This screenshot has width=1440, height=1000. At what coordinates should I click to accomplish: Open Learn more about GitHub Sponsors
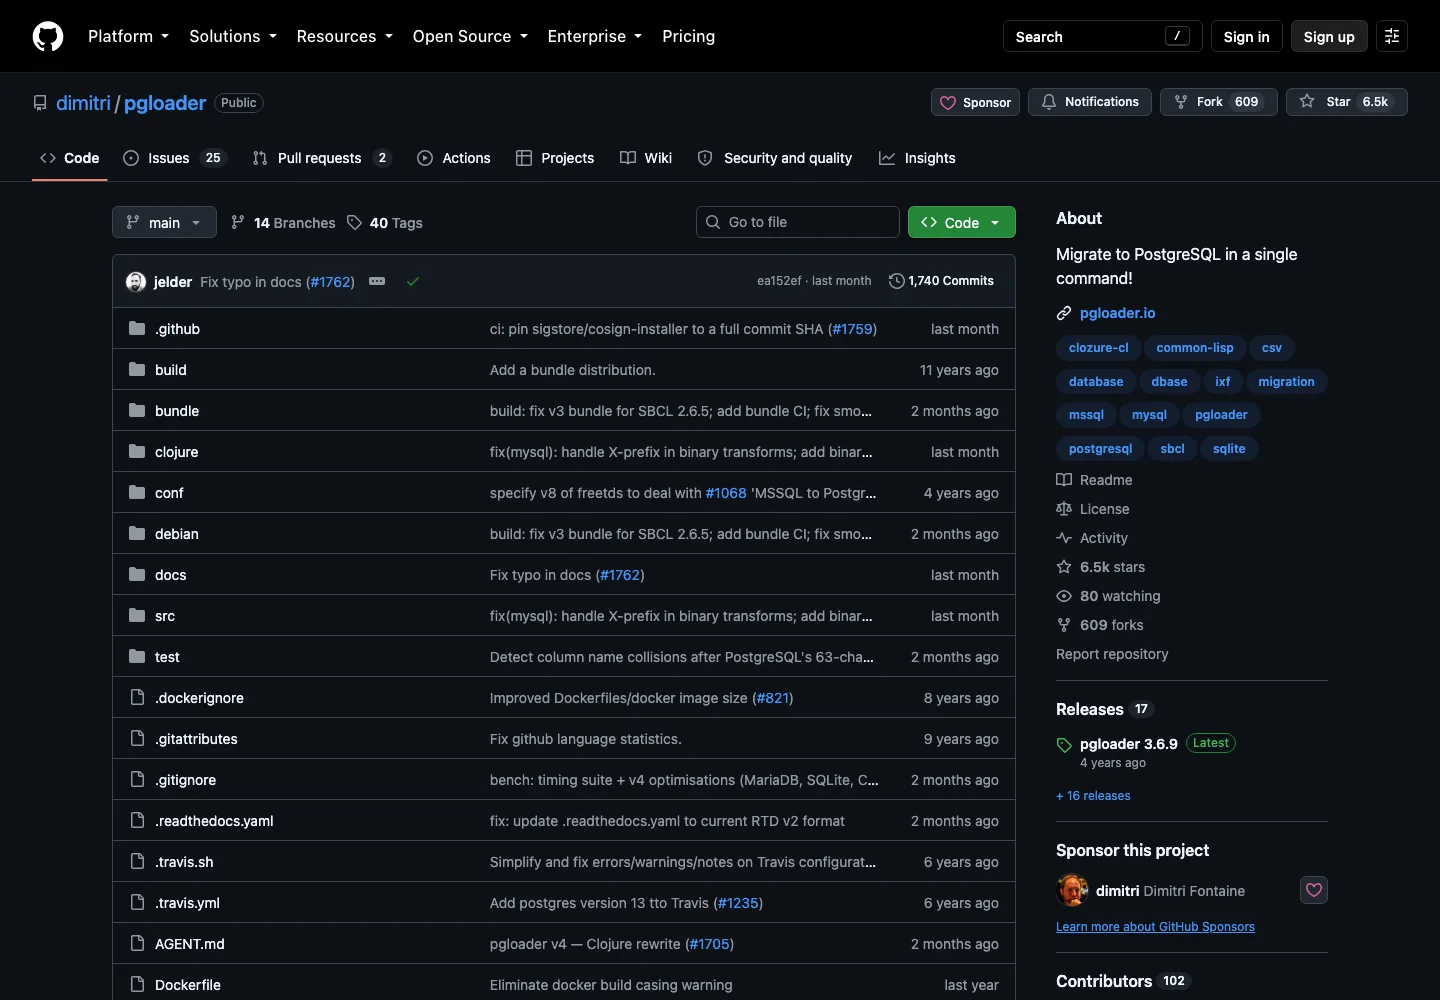1155,927
